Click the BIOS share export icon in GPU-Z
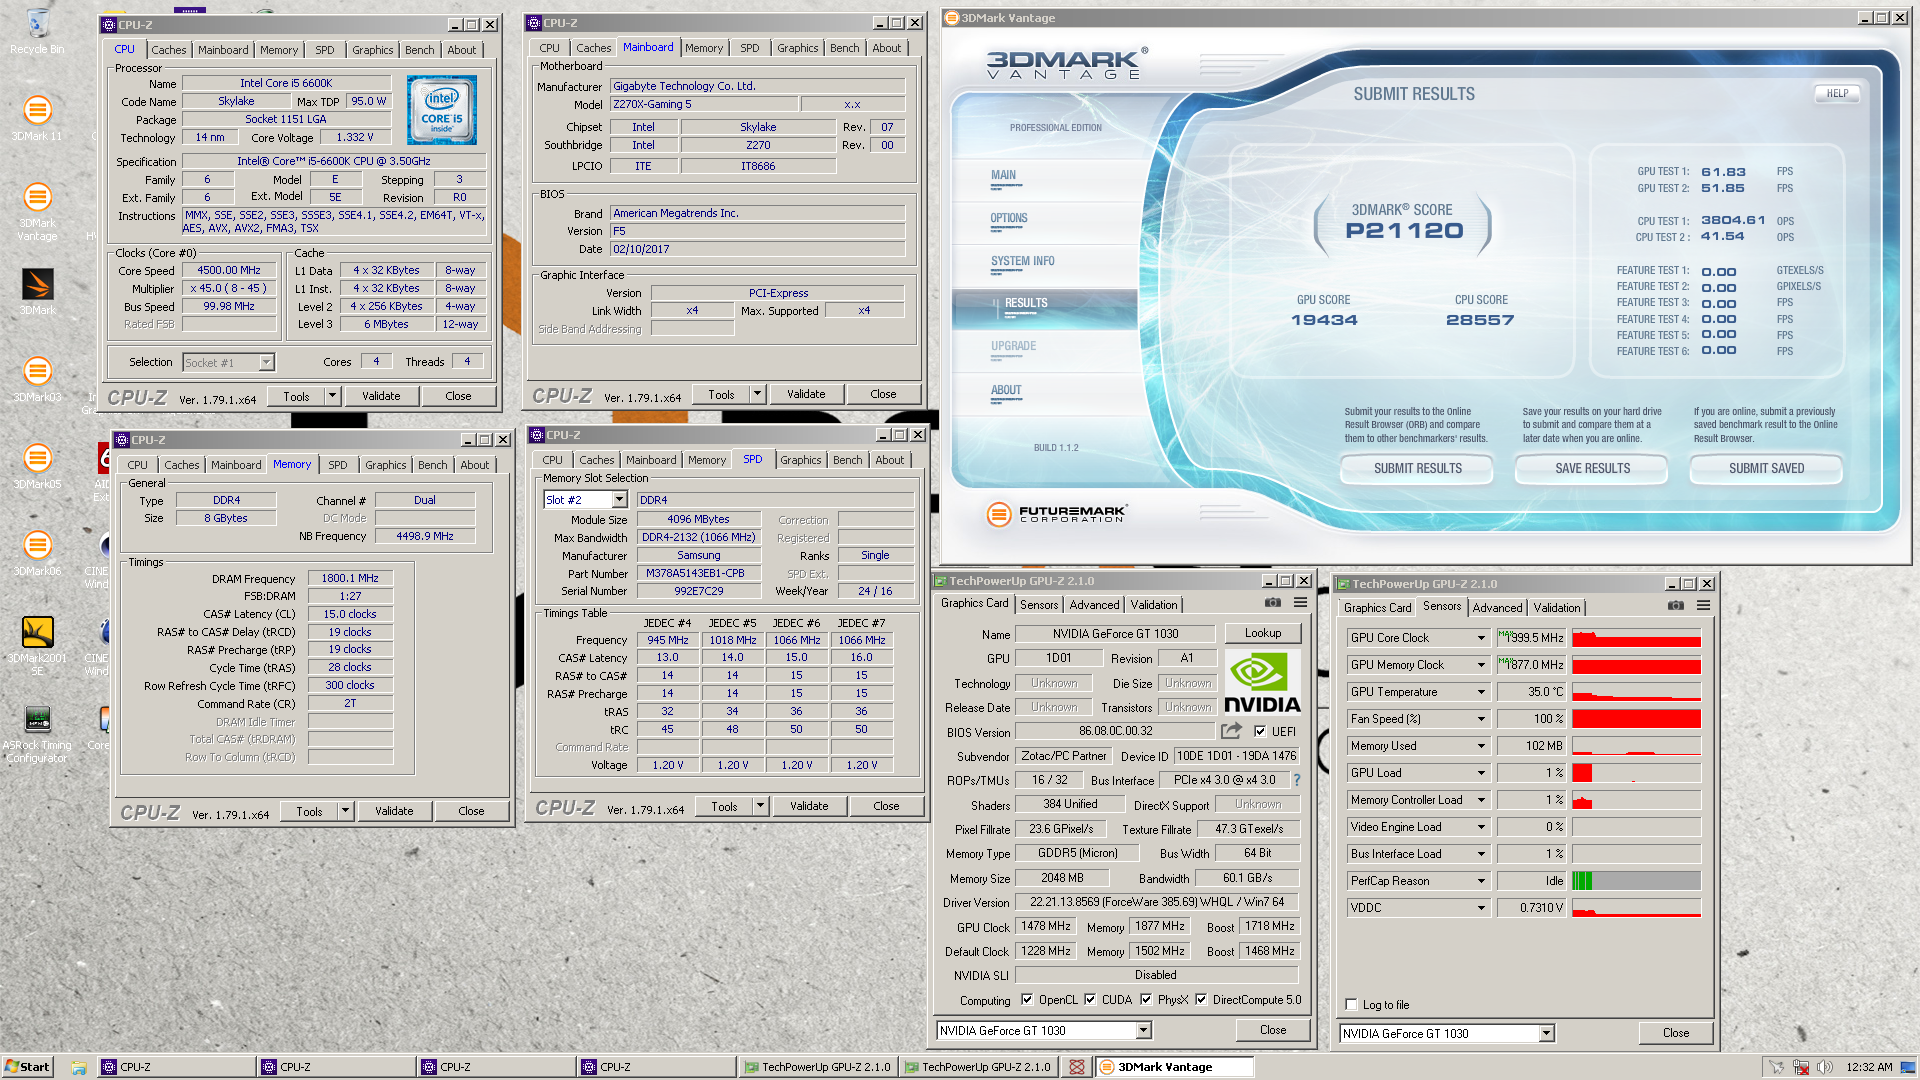1920x1080 pixels. [x=1232, y=731]
